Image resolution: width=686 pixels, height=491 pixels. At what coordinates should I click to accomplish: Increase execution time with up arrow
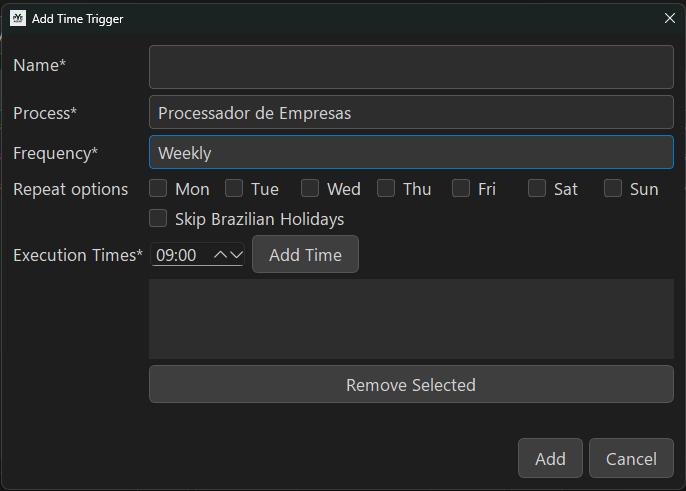pos(221,255)
